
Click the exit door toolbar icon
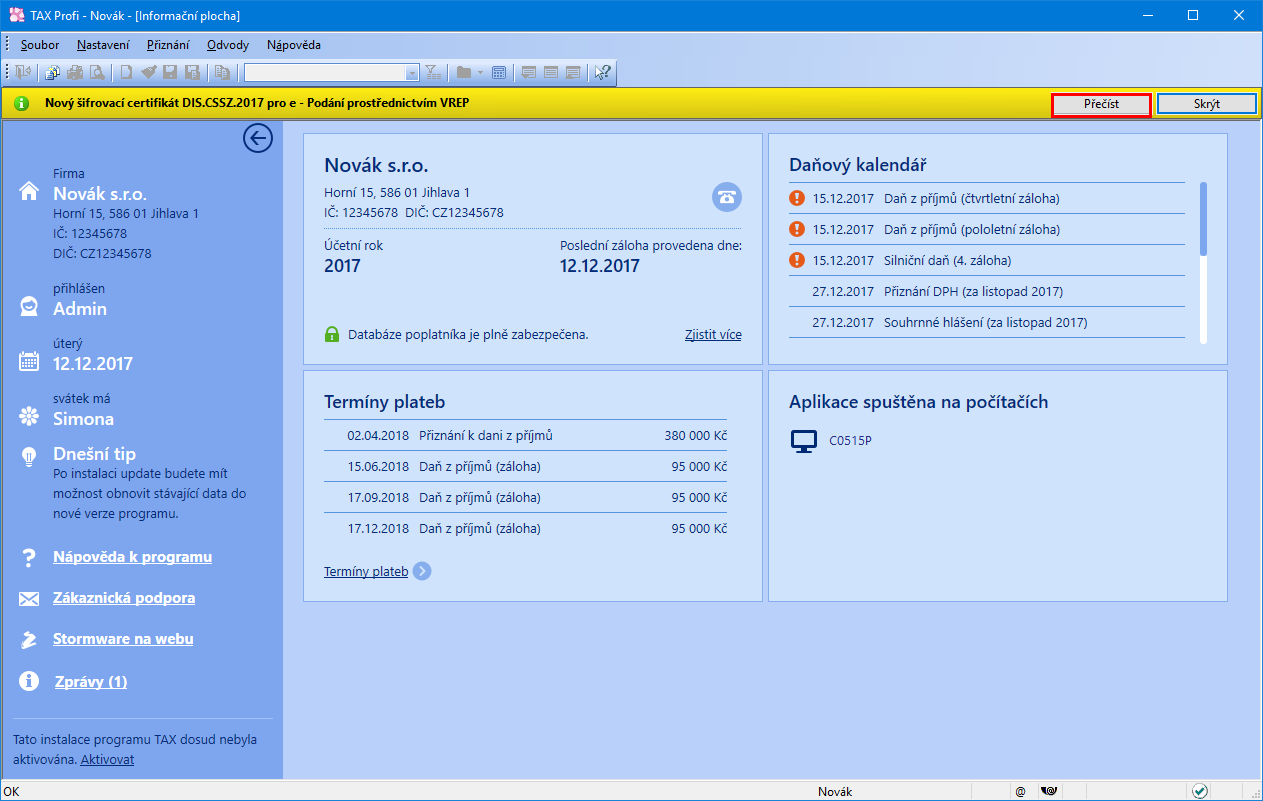coord(23,72)
